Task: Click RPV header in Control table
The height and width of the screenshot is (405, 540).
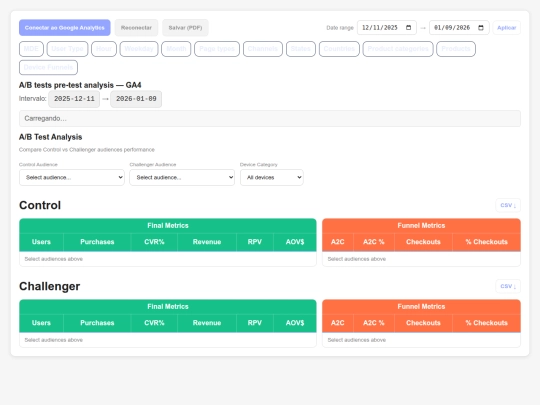Action: [255, 242]
